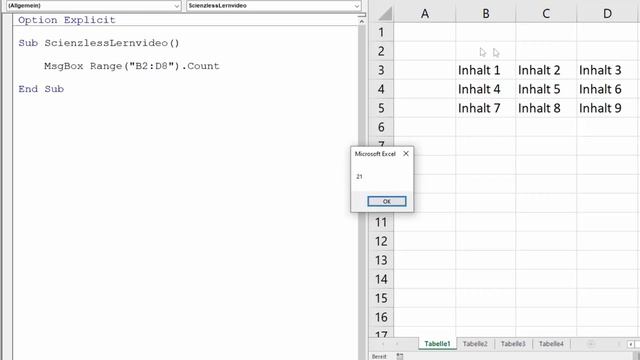
Task: Open the ScienzlessLernvideo procedure dropdown
Action: click(273, 6)
